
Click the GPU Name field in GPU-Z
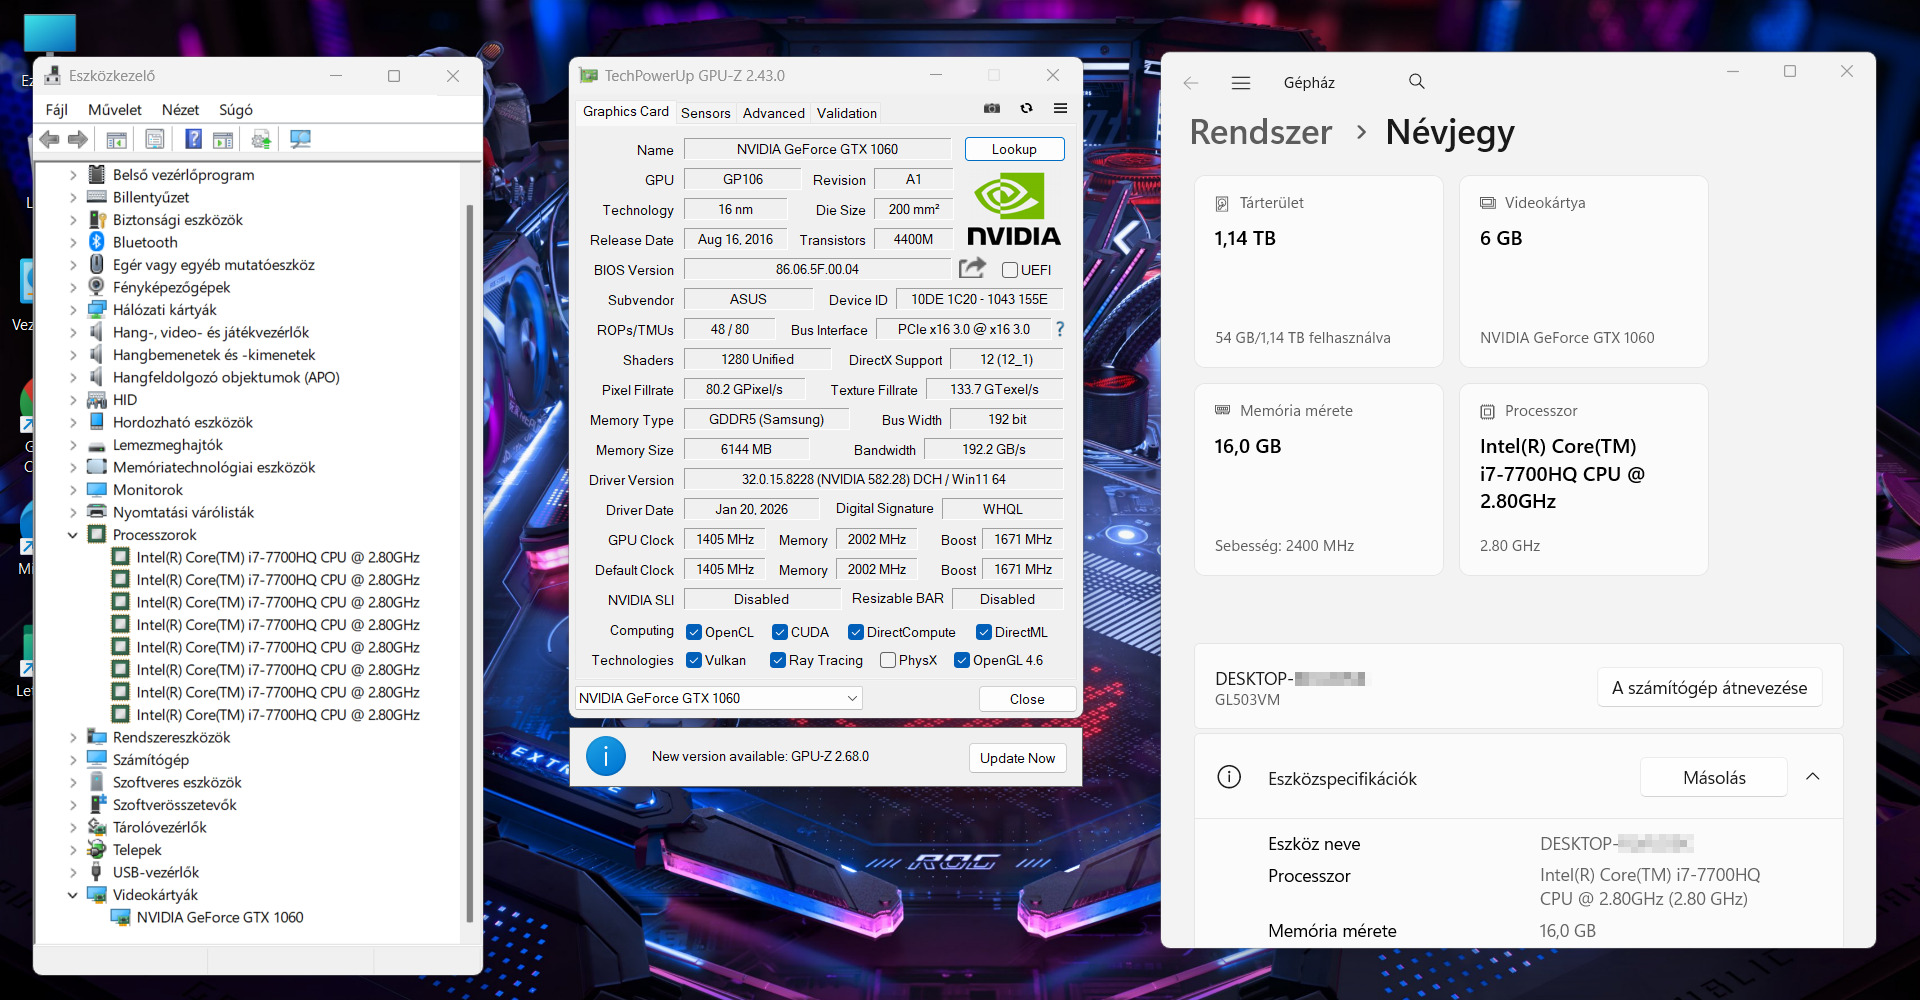click(817, 149)
